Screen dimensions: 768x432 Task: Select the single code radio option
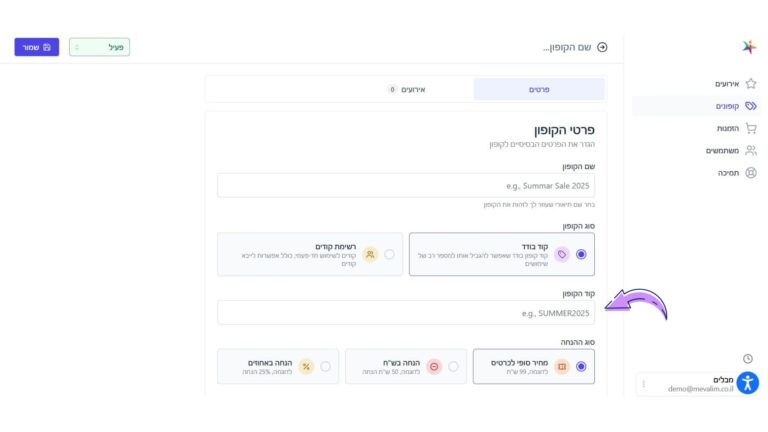582,254
